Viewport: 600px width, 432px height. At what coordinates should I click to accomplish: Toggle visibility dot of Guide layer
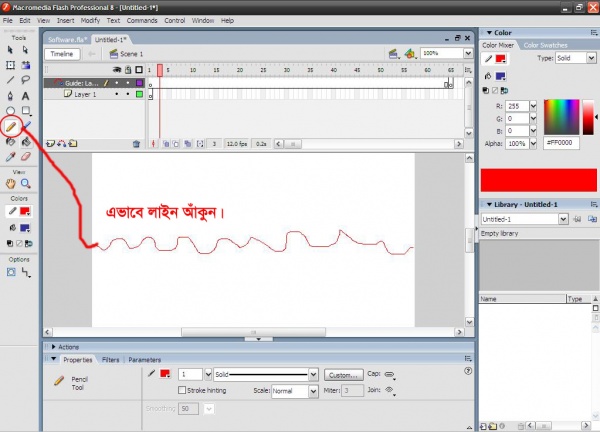[117, 83]
